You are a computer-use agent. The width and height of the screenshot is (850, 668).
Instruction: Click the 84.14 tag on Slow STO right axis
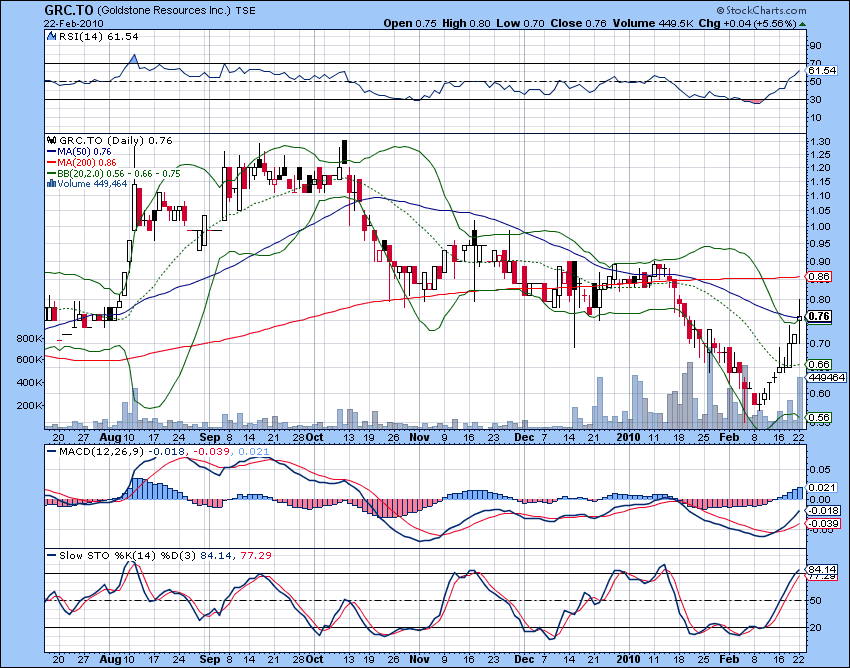click(822, 569)
